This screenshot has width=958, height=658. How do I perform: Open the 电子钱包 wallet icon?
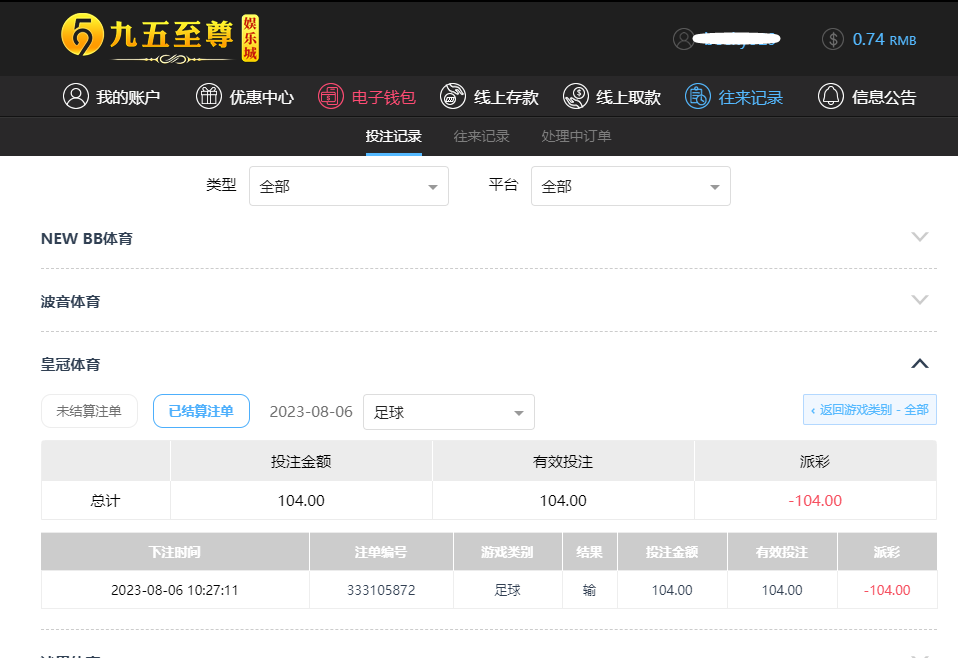[x=330, y=96]
